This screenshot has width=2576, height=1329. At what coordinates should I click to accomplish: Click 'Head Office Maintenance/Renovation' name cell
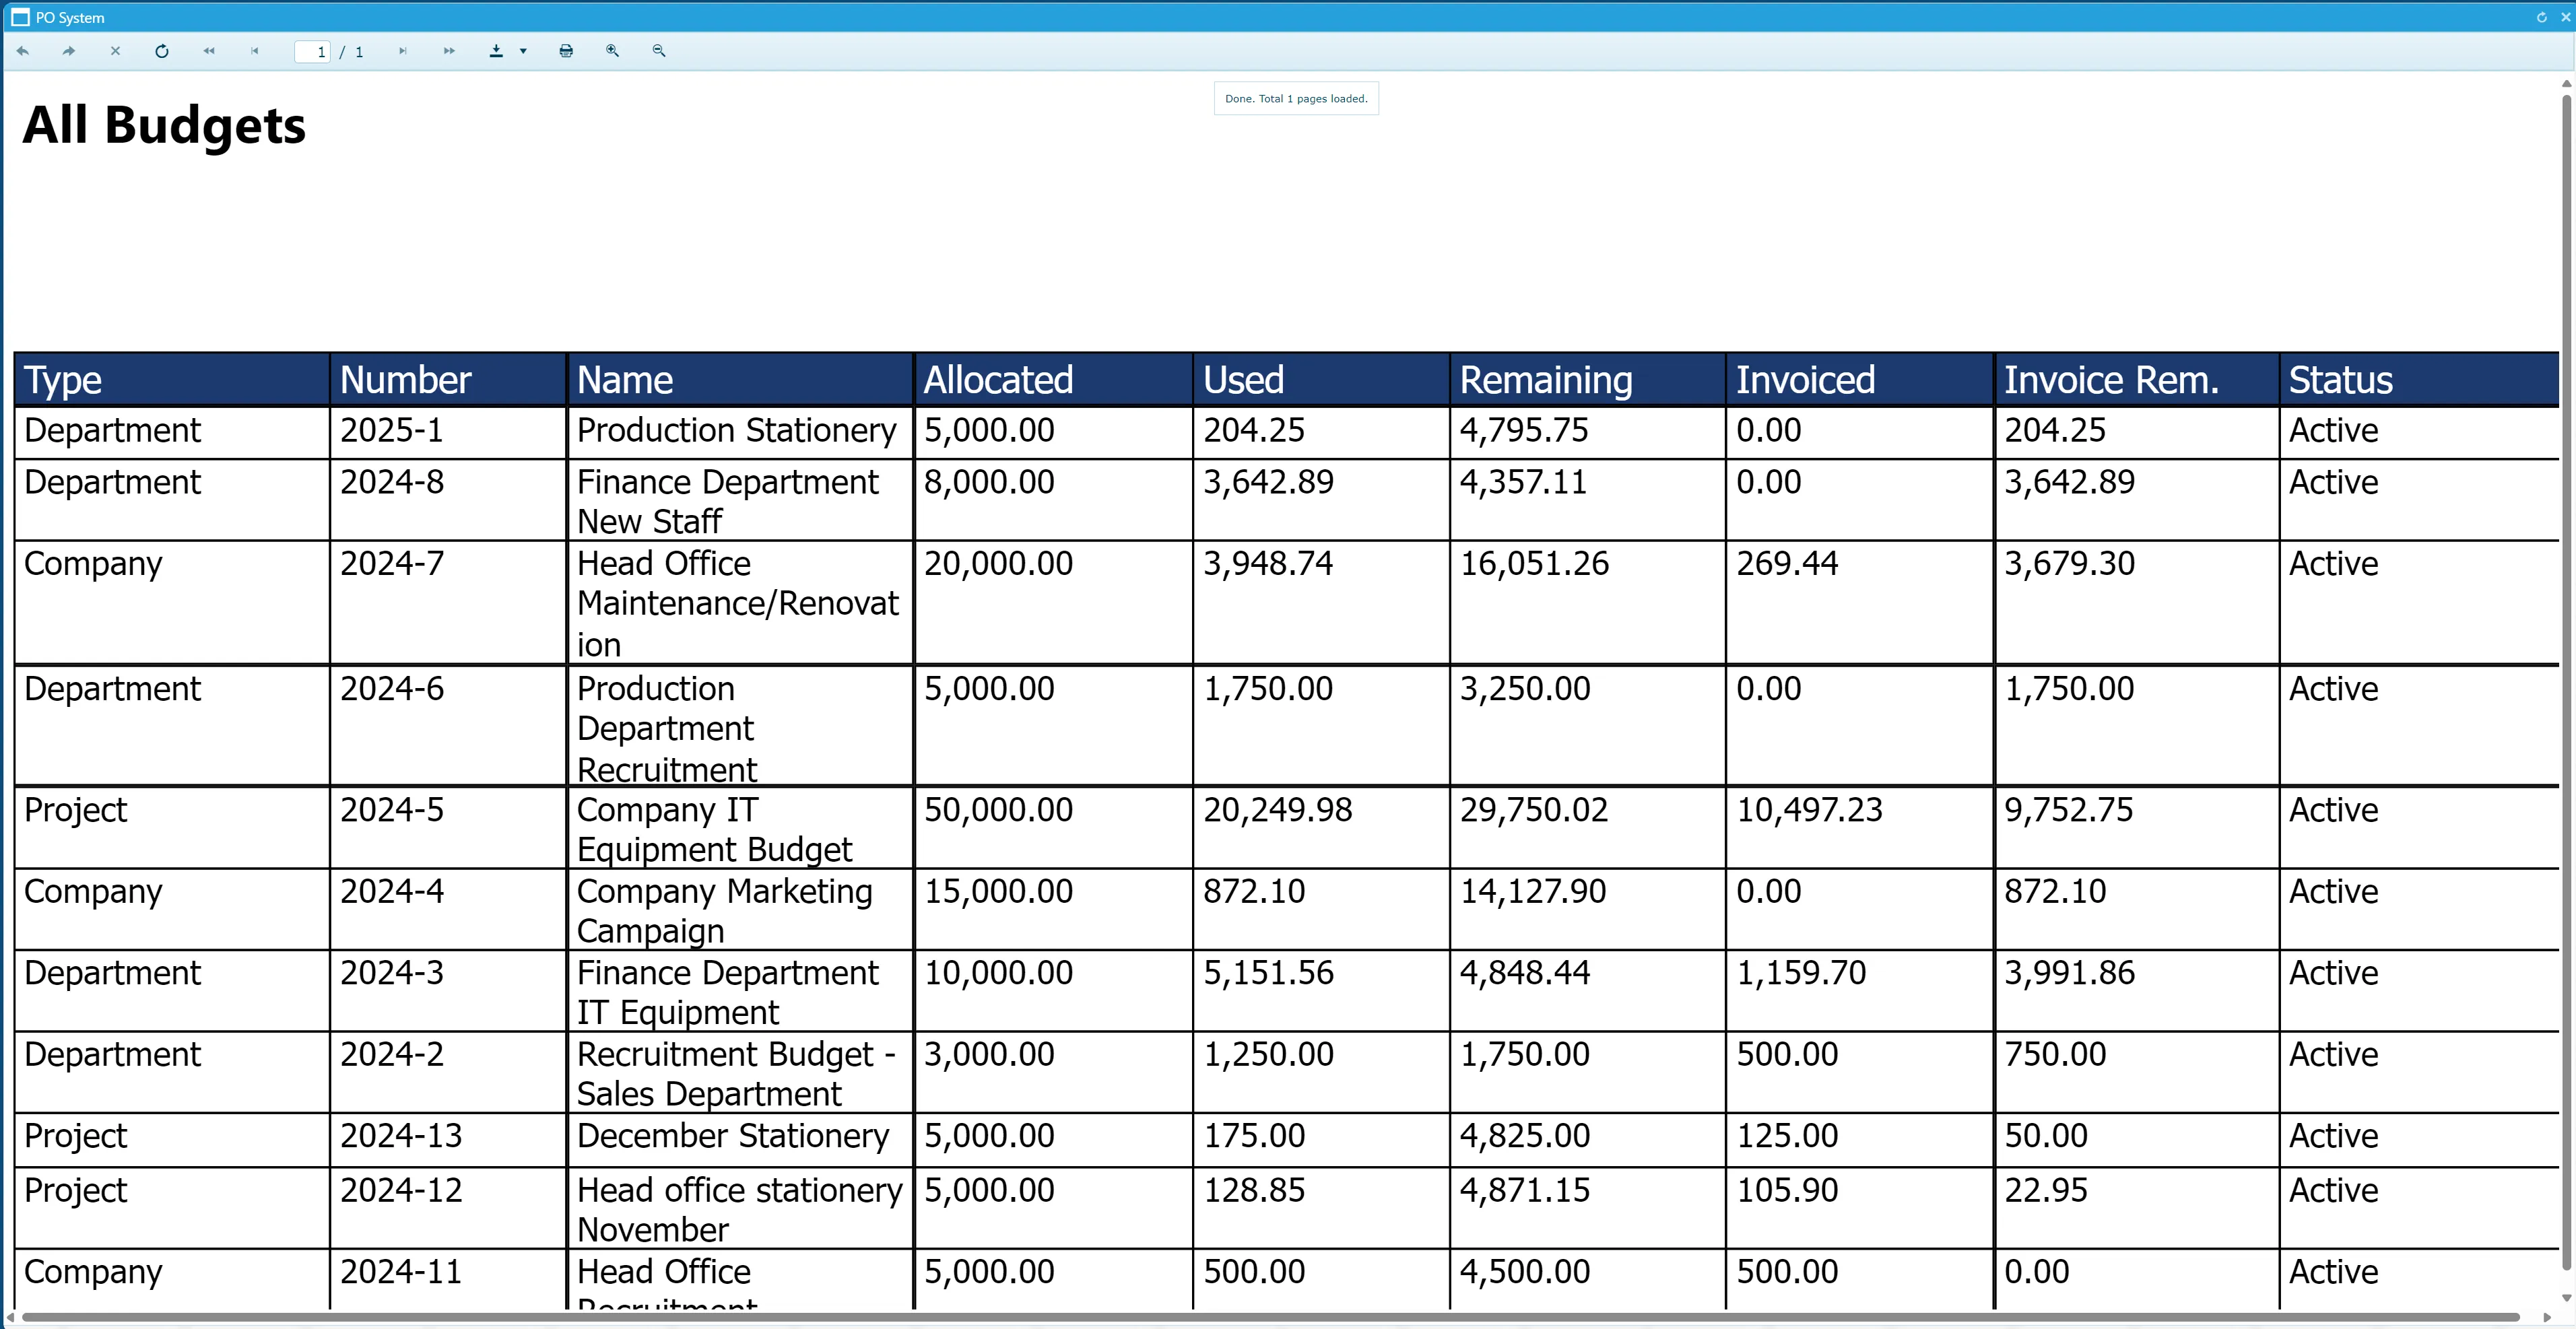pyautogui.click(x=740, y=603)
